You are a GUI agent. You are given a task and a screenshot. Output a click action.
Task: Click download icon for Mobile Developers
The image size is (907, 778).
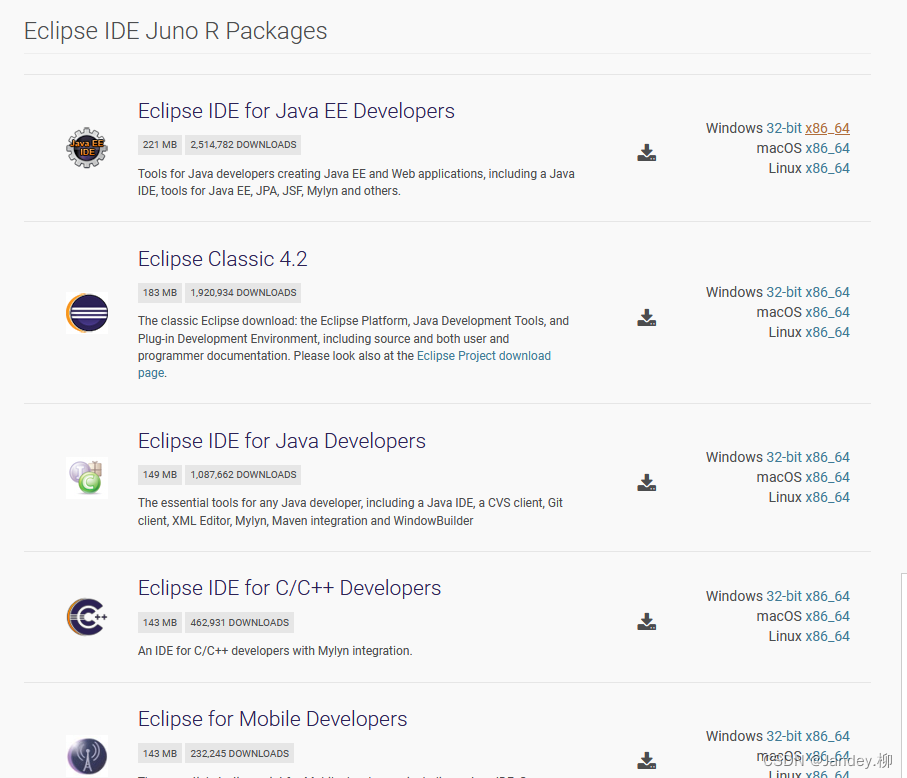pos(647,760)
